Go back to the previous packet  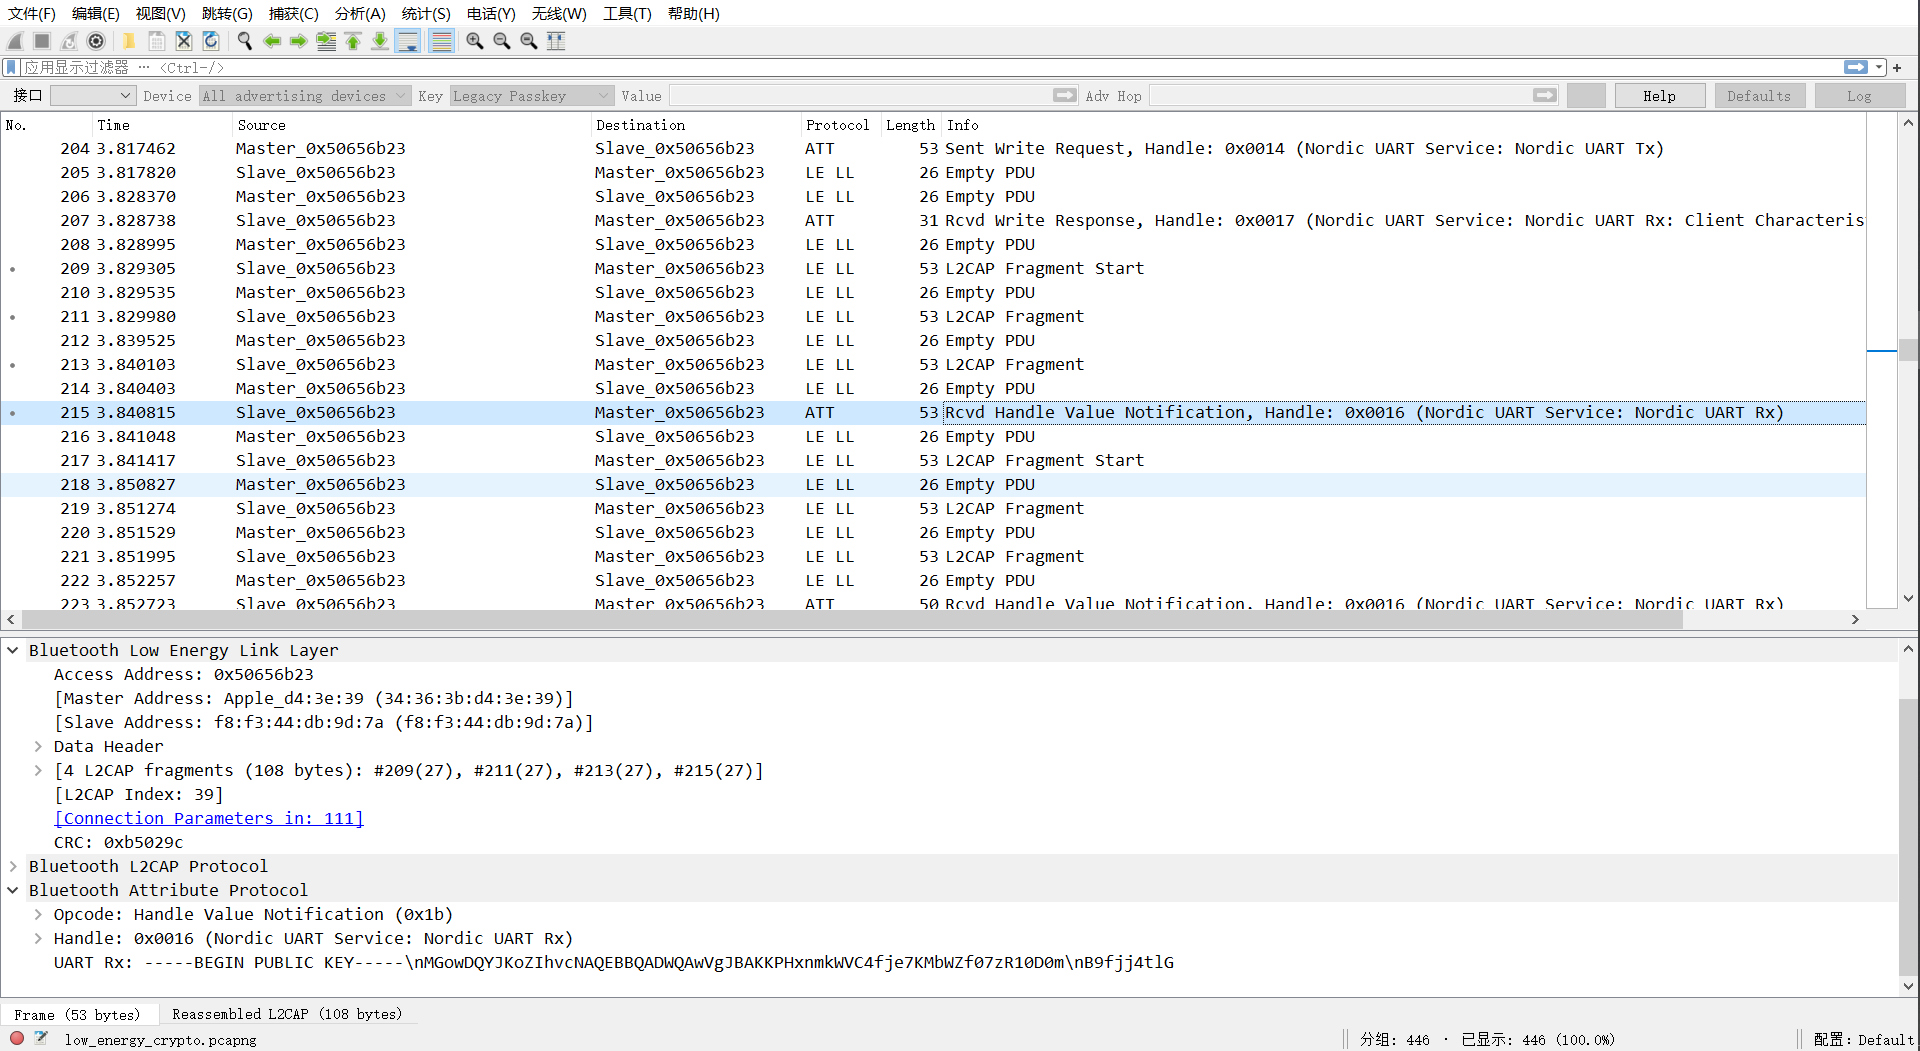(272, 41)
